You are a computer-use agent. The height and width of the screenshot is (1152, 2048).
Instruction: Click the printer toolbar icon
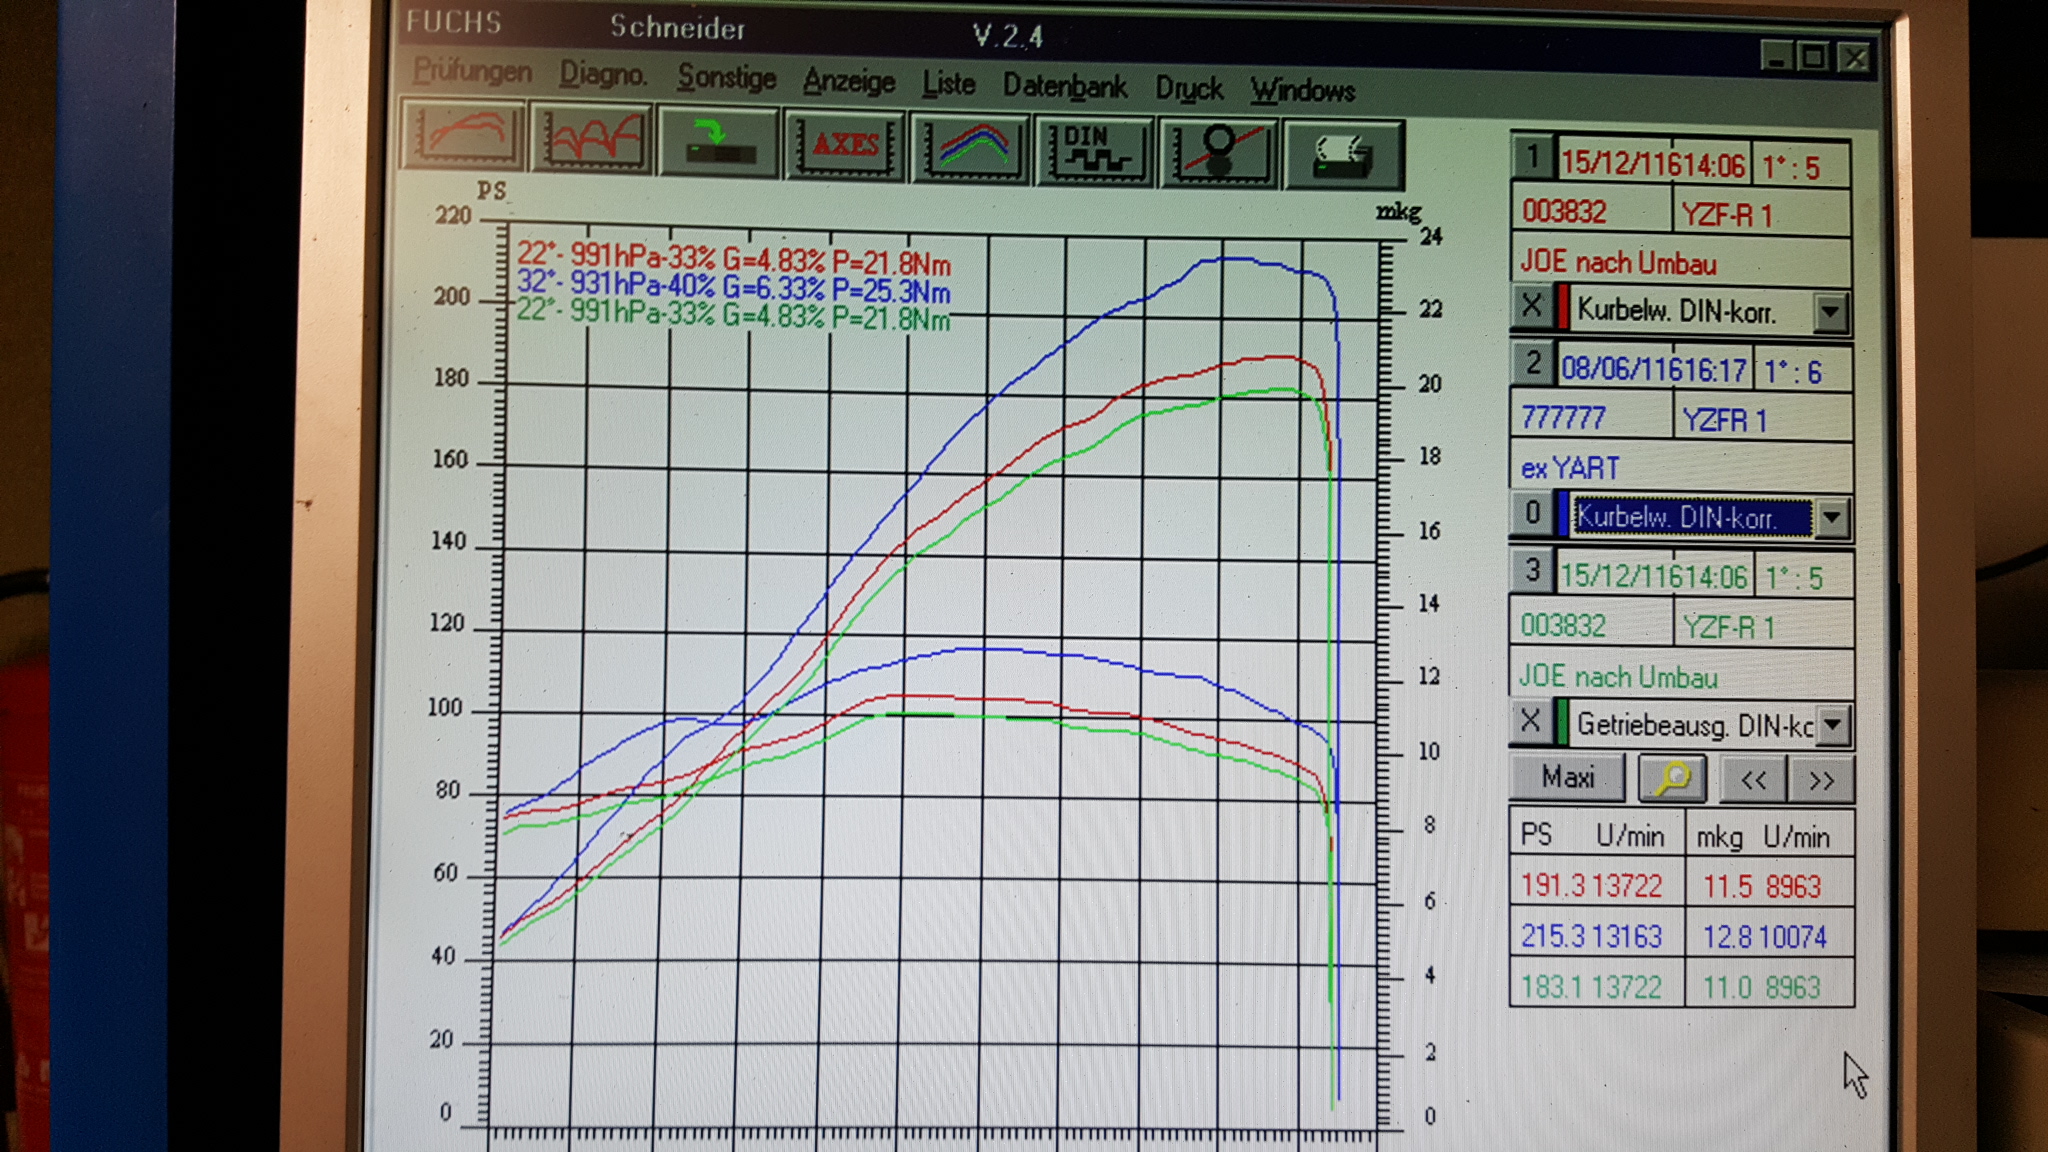pyautogui.click(x=1343, y=155)
